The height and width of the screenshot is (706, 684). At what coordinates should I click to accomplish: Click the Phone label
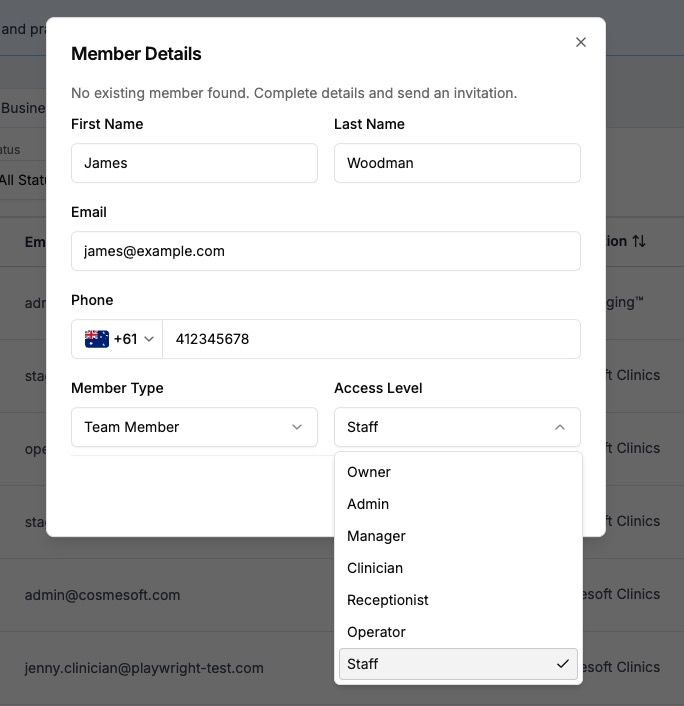pyautogui.click(x=92, y=300)
